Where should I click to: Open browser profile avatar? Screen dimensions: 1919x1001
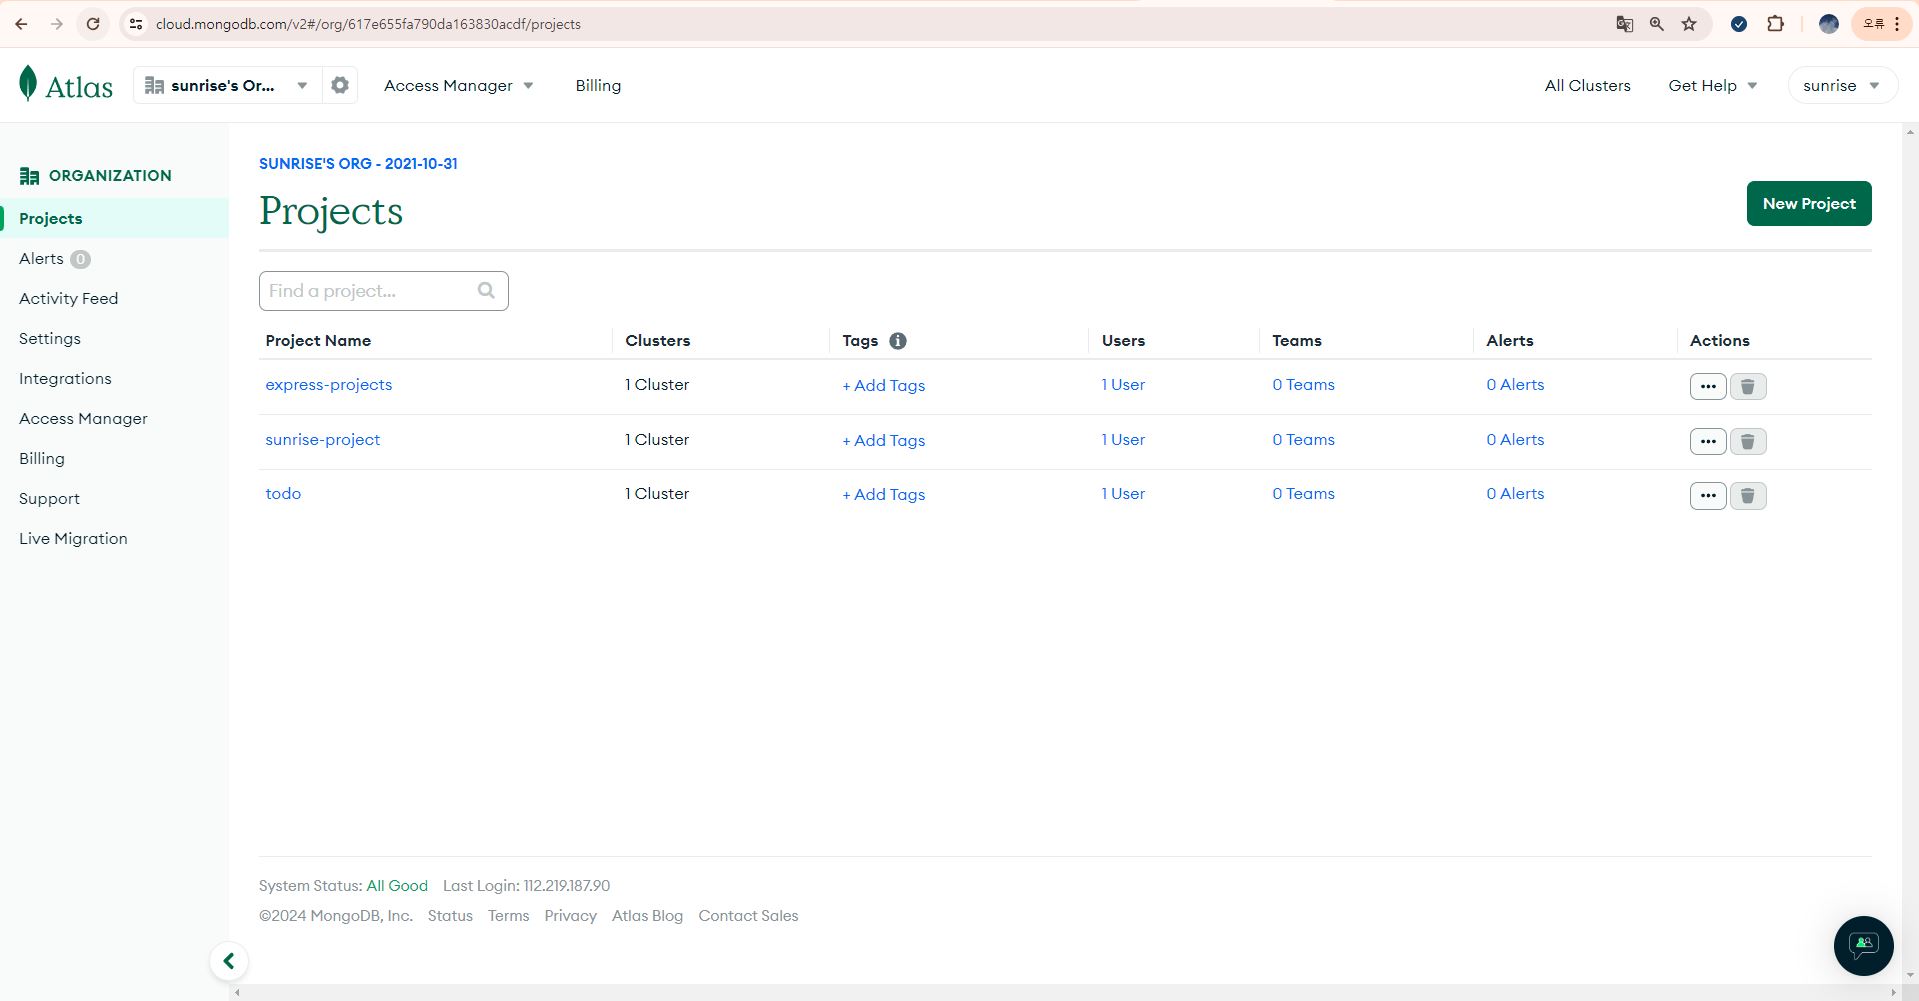[1829, 24]
